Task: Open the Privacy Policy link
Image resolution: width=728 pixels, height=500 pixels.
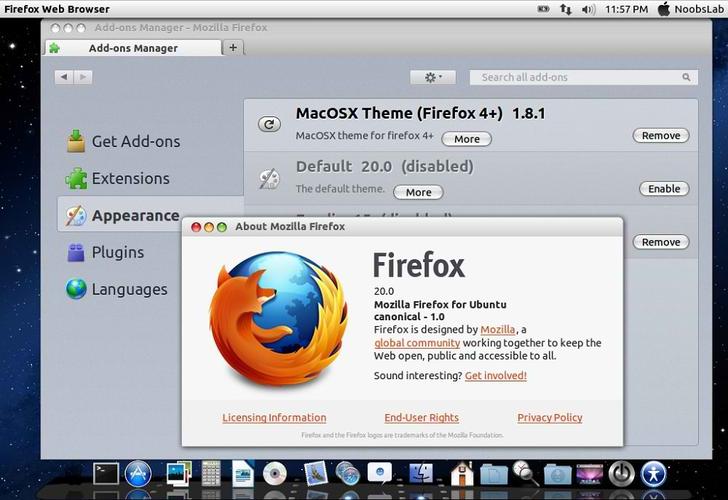Action: point(550,417)
